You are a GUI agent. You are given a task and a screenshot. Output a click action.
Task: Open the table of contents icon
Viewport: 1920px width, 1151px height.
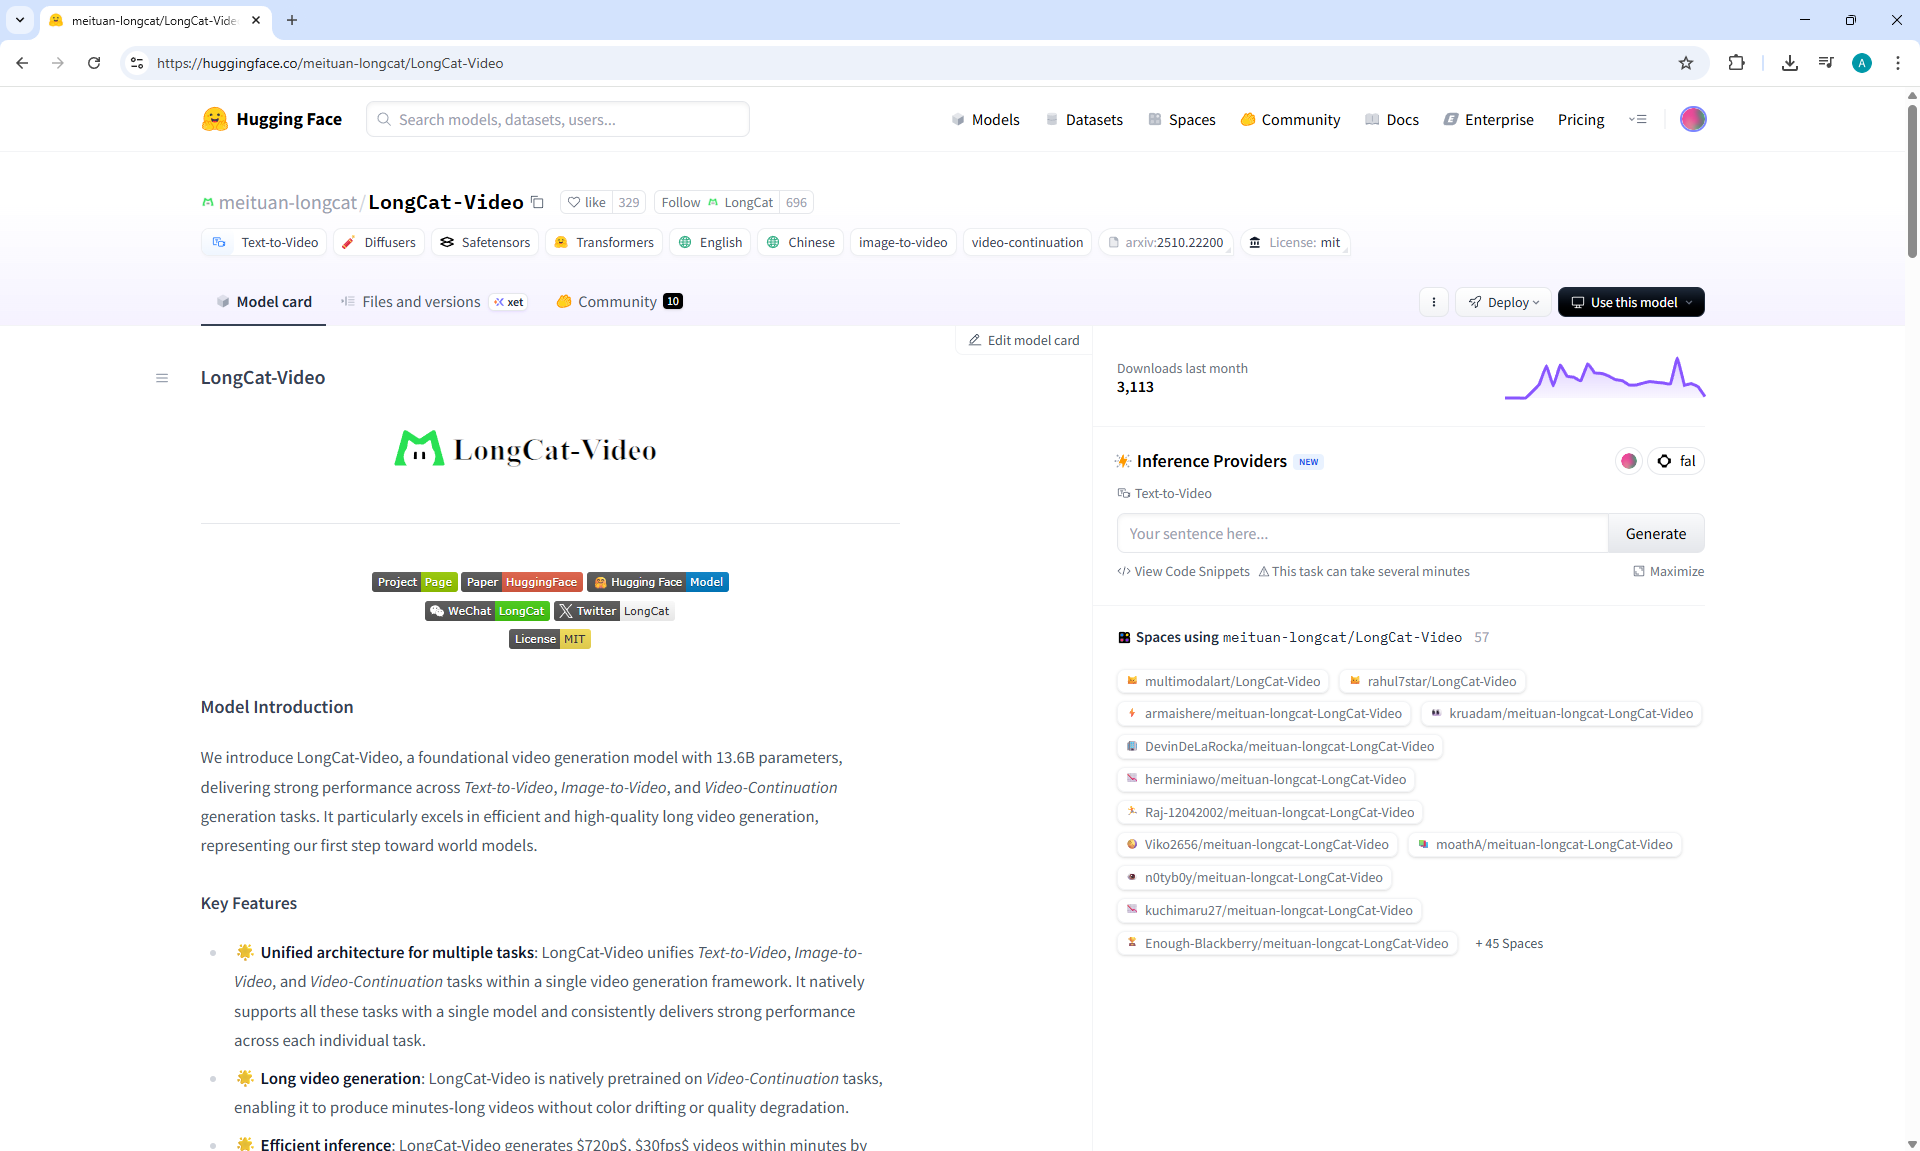pos(162,378)
